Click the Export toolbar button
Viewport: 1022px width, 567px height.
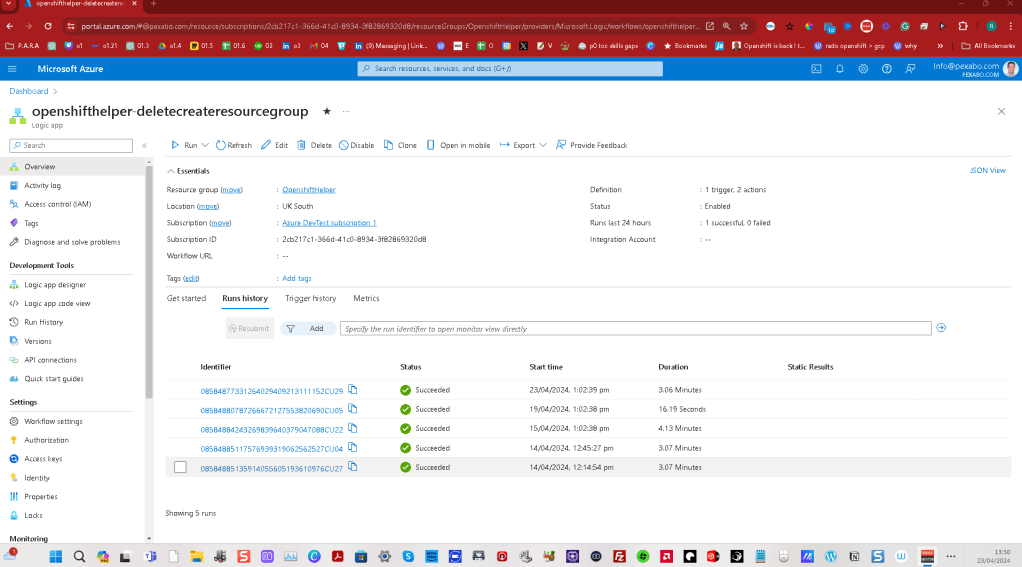[518, 145]
